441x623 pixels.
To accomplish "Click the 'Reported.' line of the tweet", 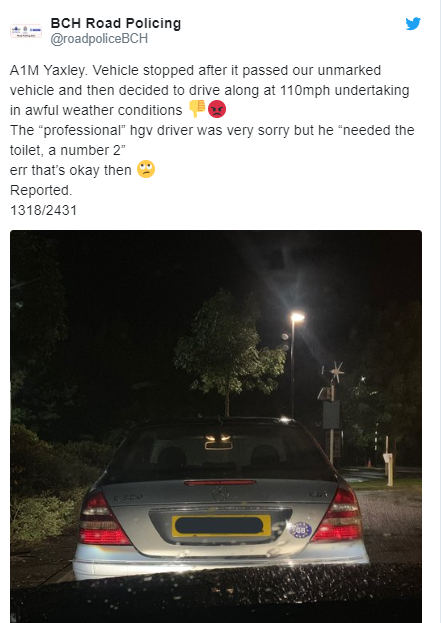I will 41,190.
